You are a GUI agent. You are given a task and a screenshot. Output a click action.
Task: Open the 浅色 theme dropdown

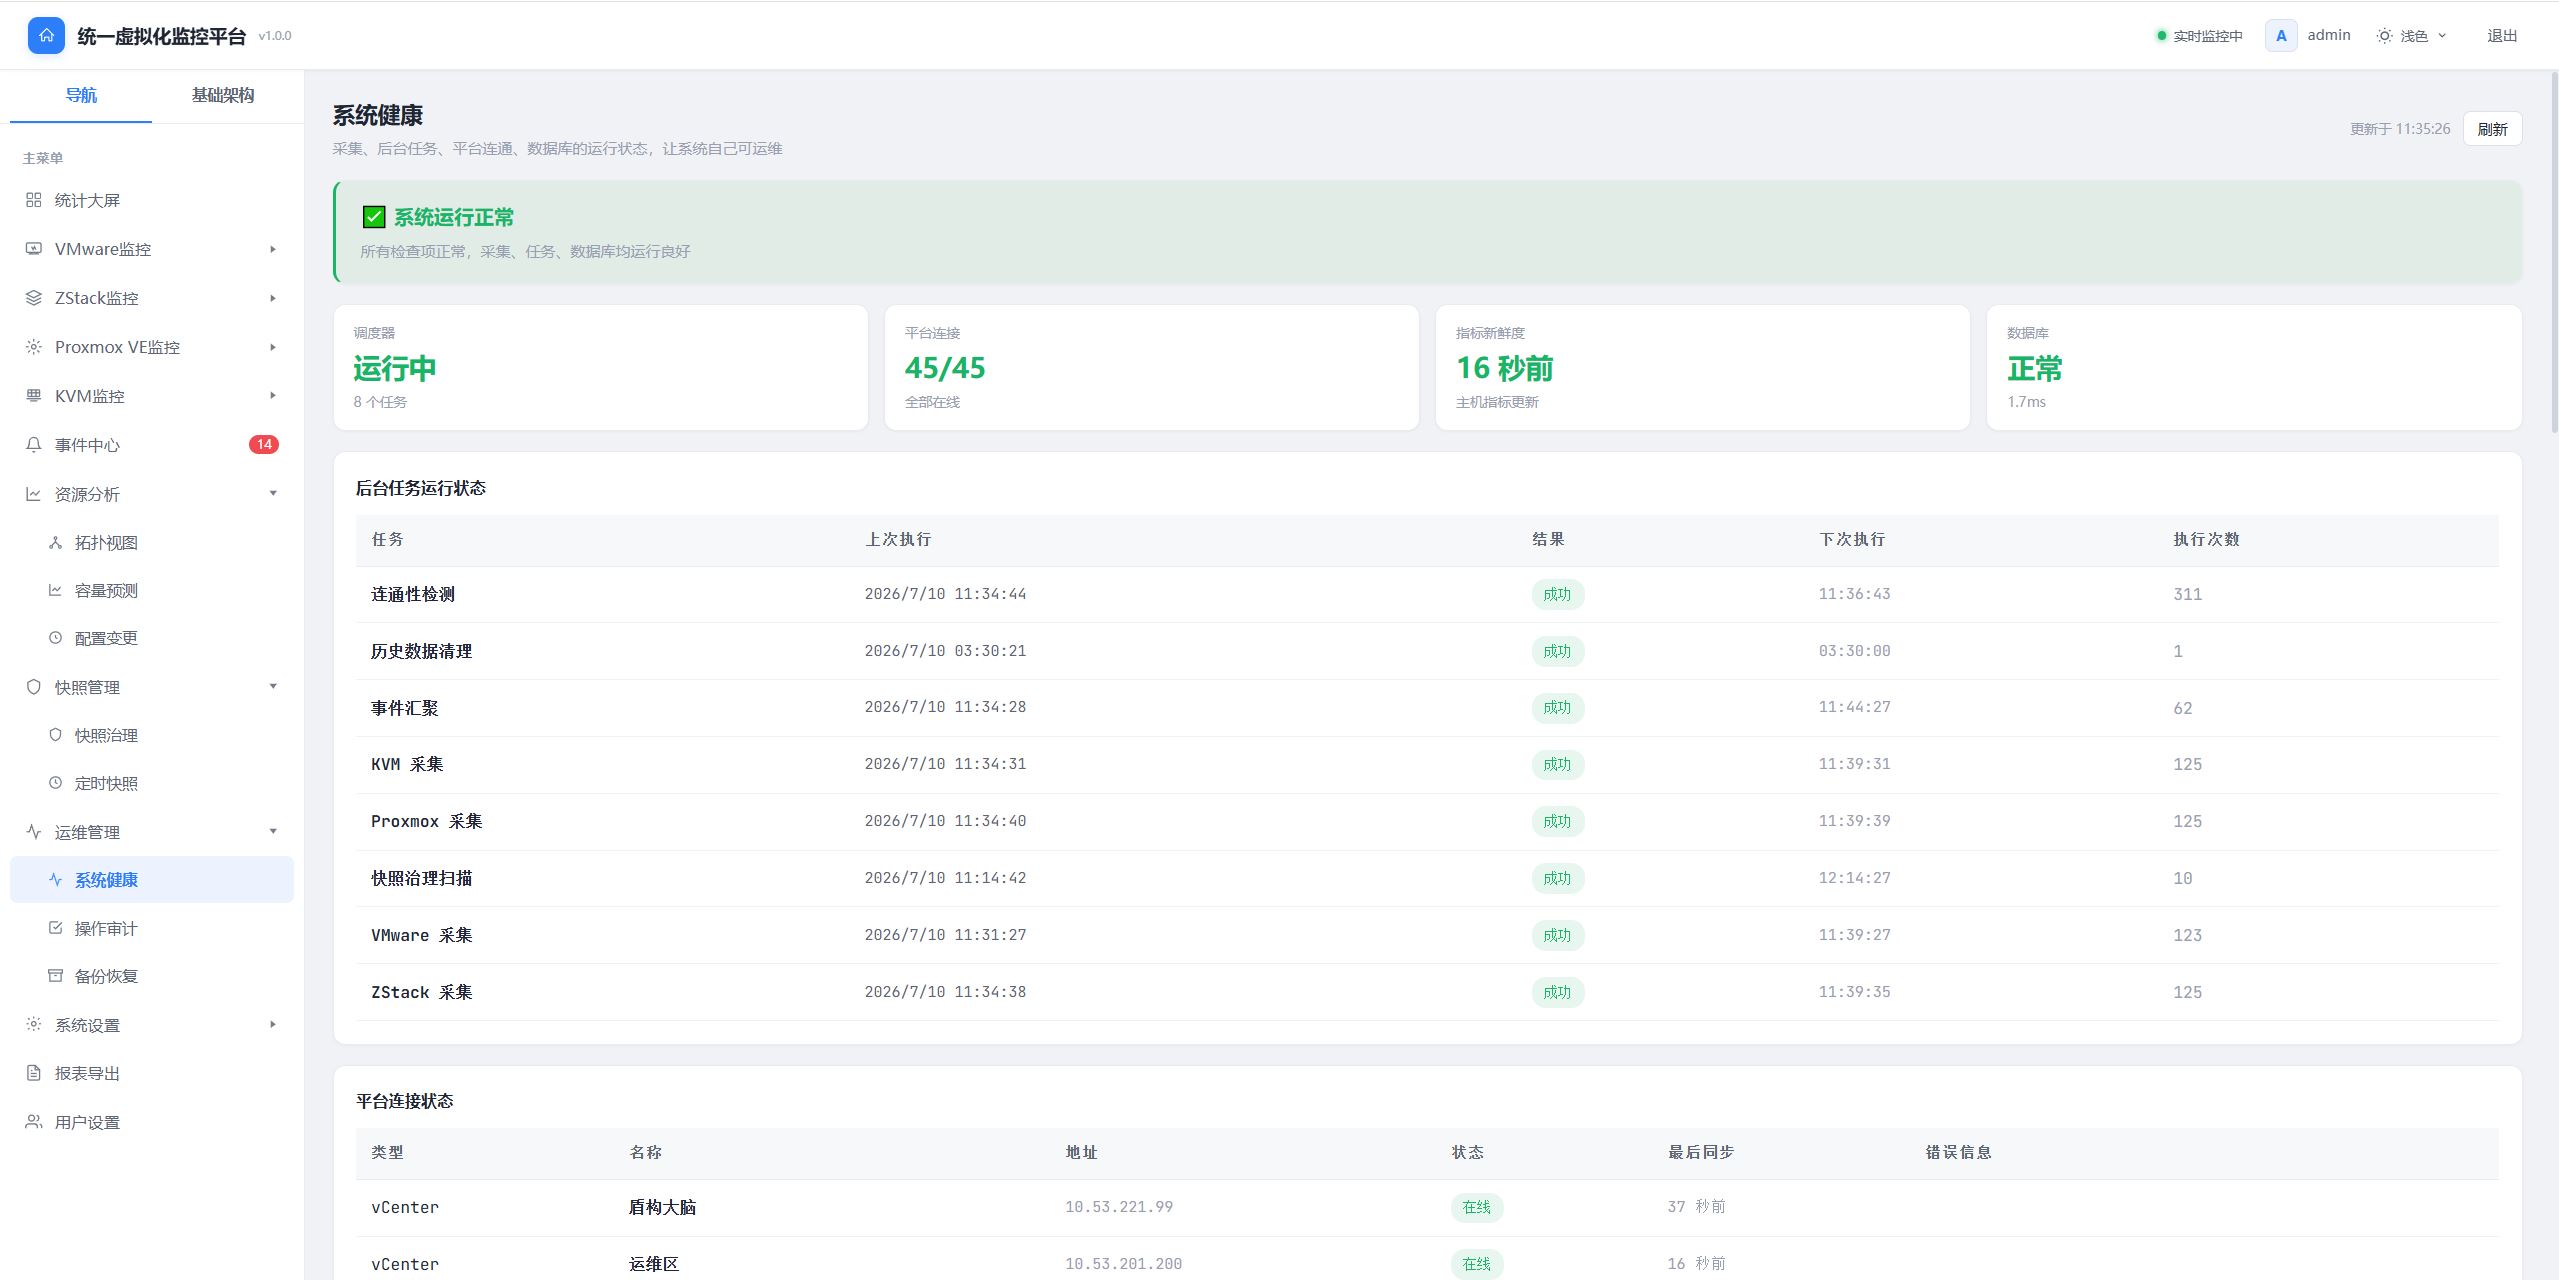pos(2412,36)
